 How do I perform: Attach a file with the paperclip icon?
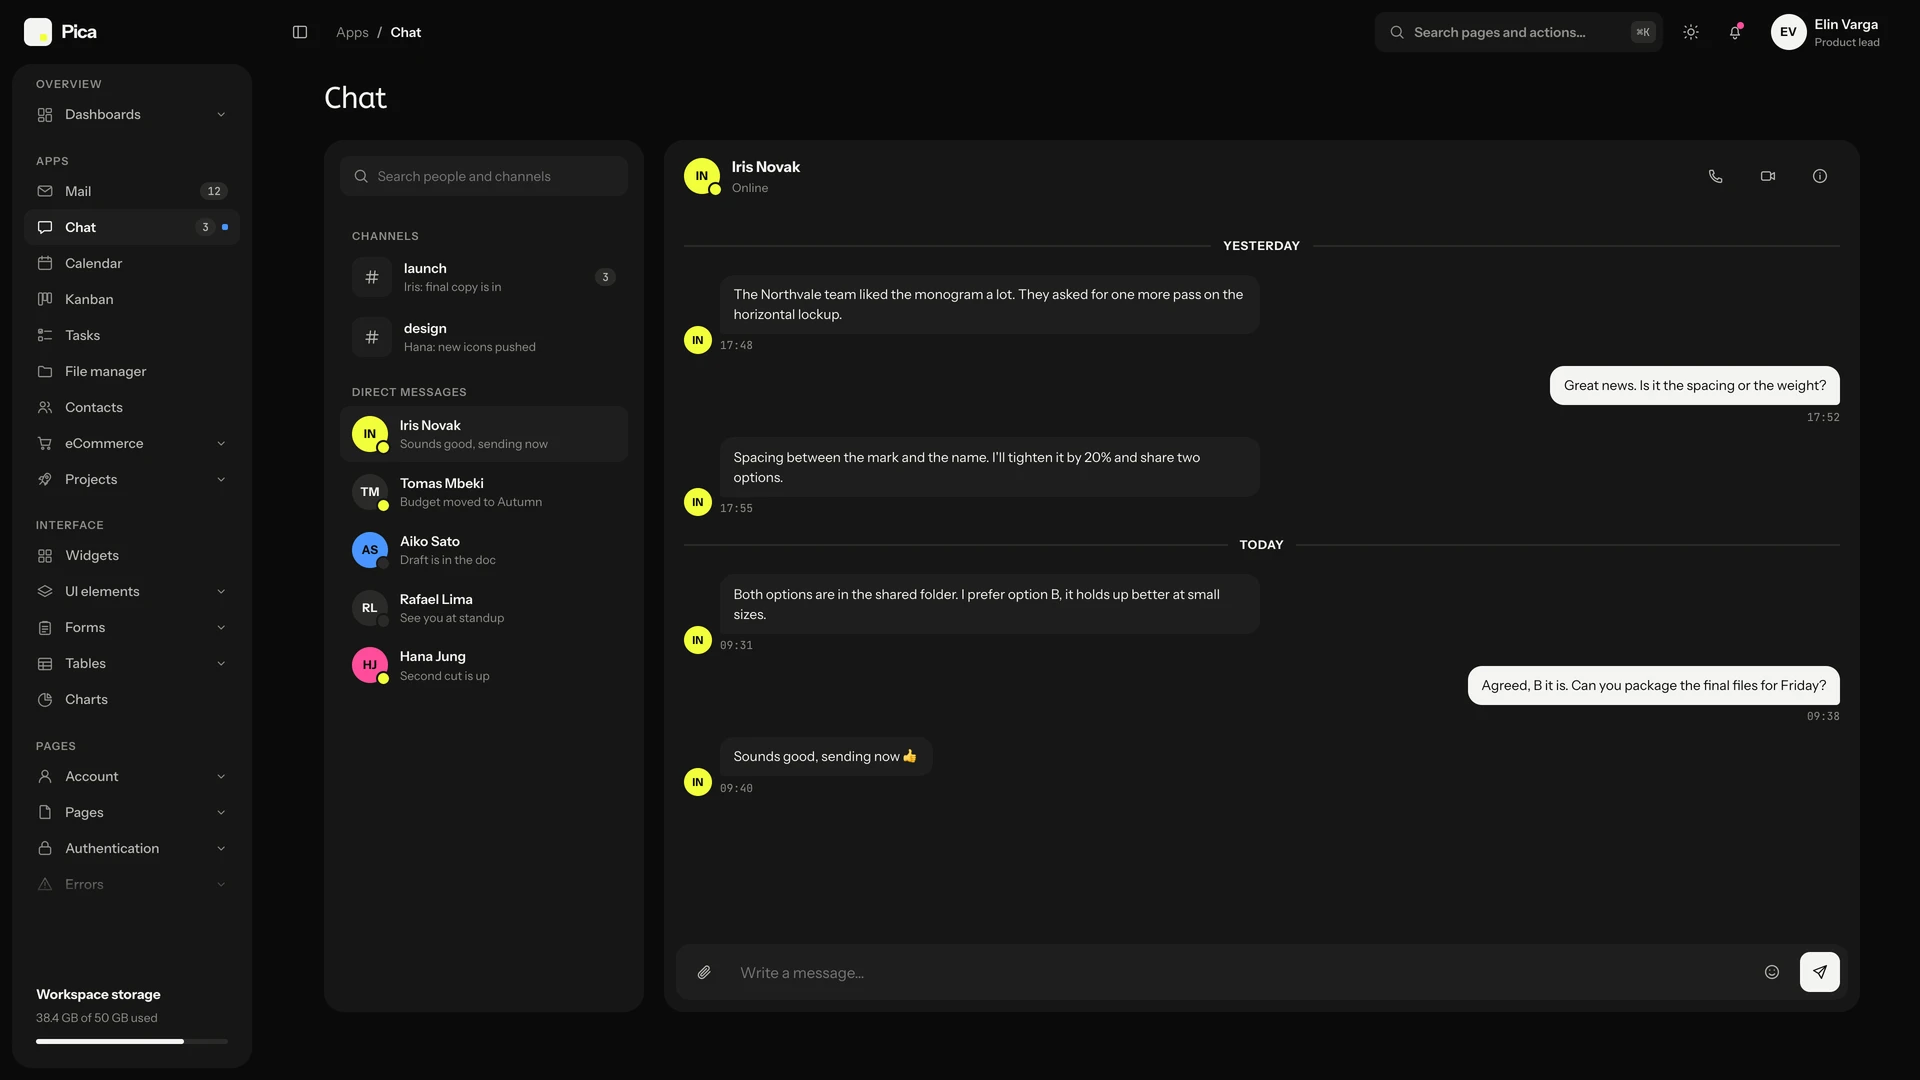click(704, 972)
